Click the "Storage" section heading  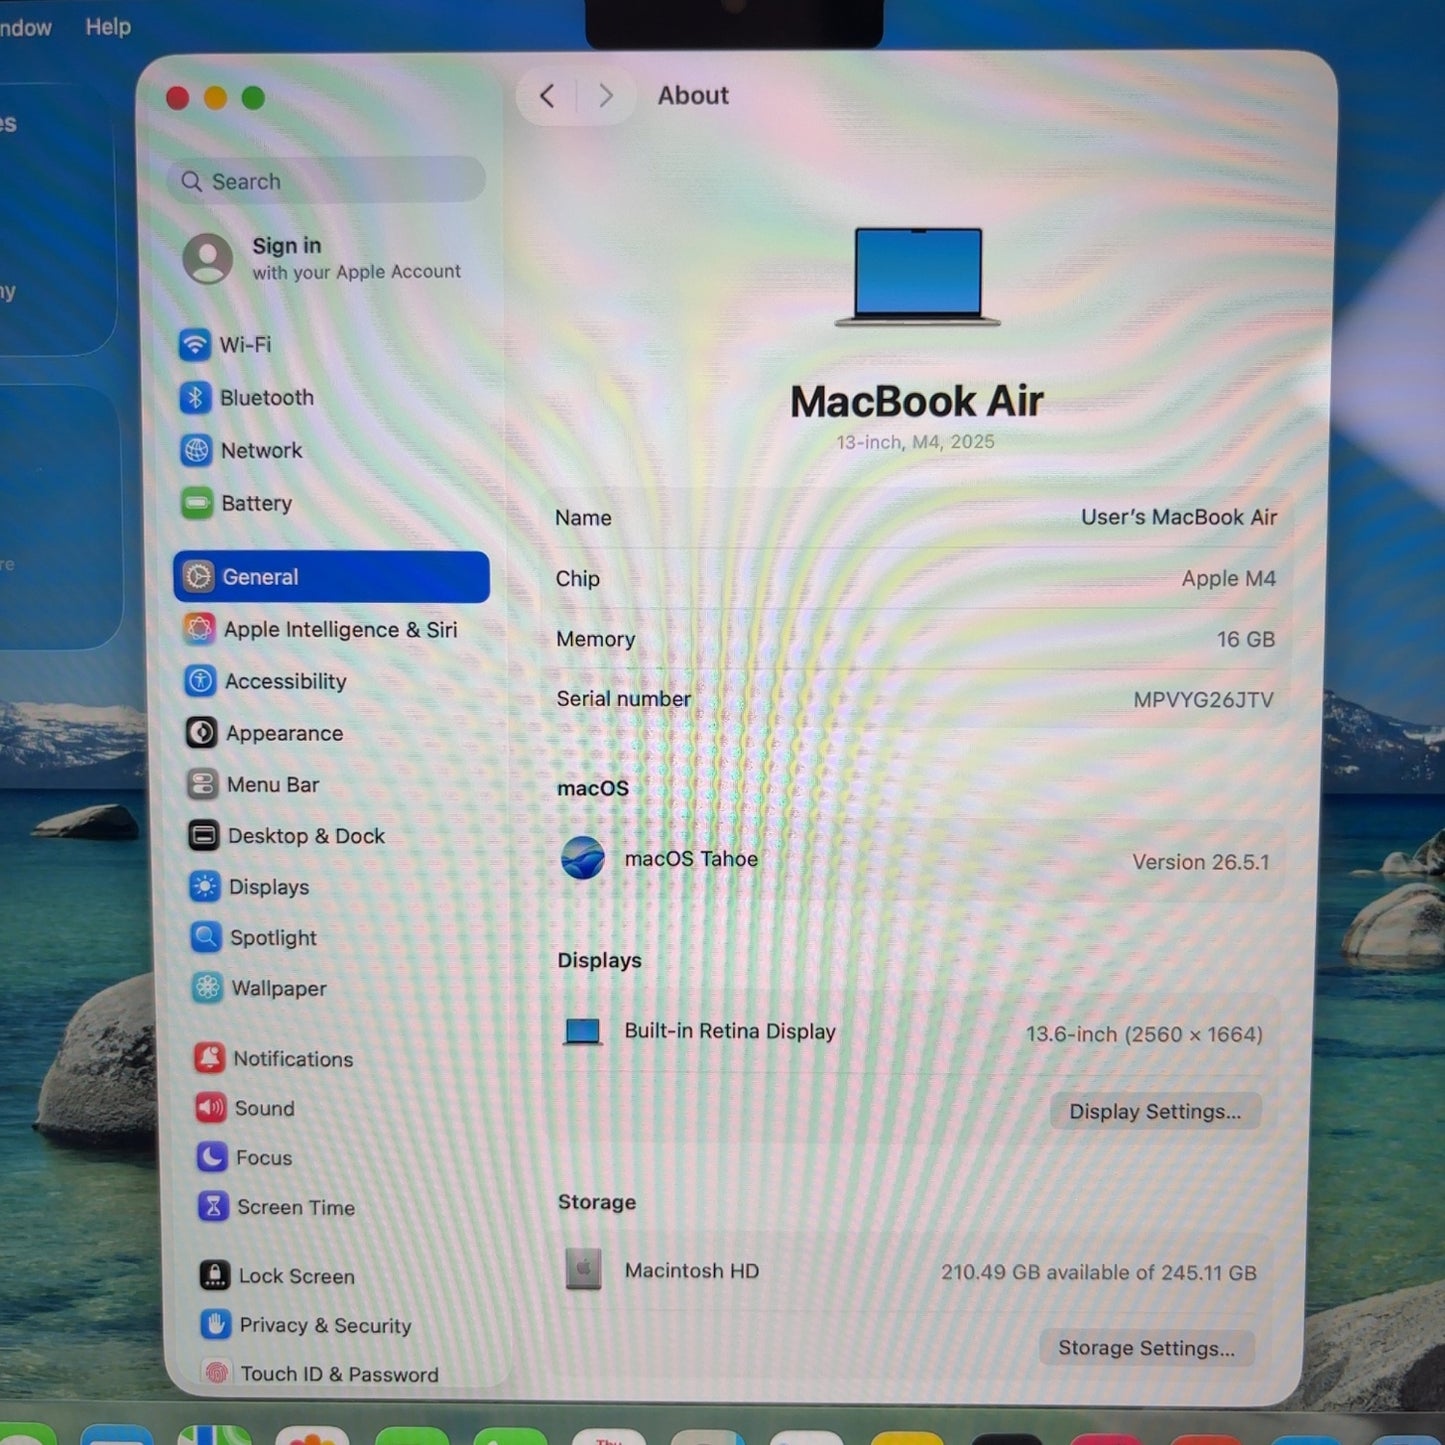pos(597,1202)
